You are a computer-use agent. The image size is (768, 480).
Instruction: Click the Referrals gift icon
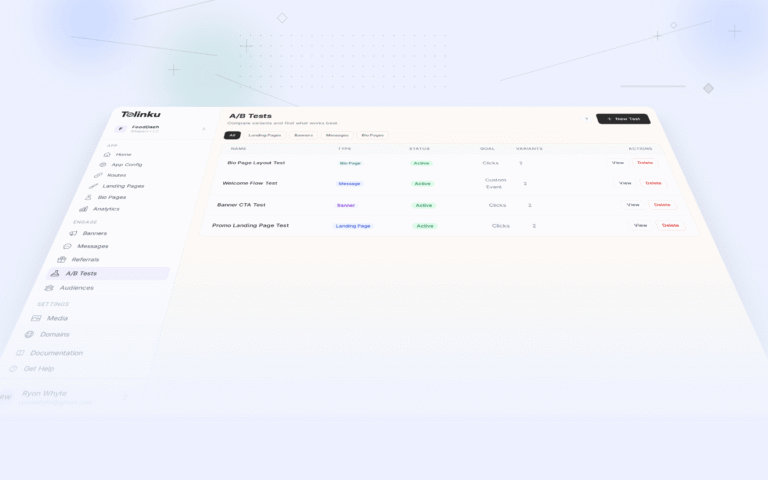point(61,260)
